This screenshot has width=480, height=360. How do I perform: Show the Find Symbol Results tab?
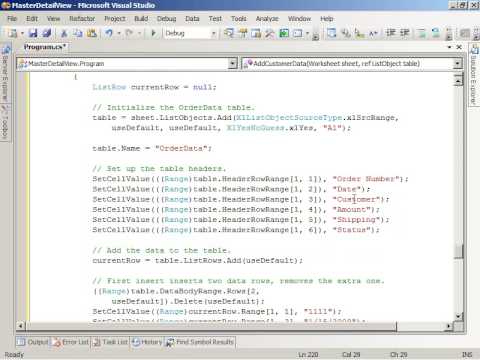[x=200, y=342]
